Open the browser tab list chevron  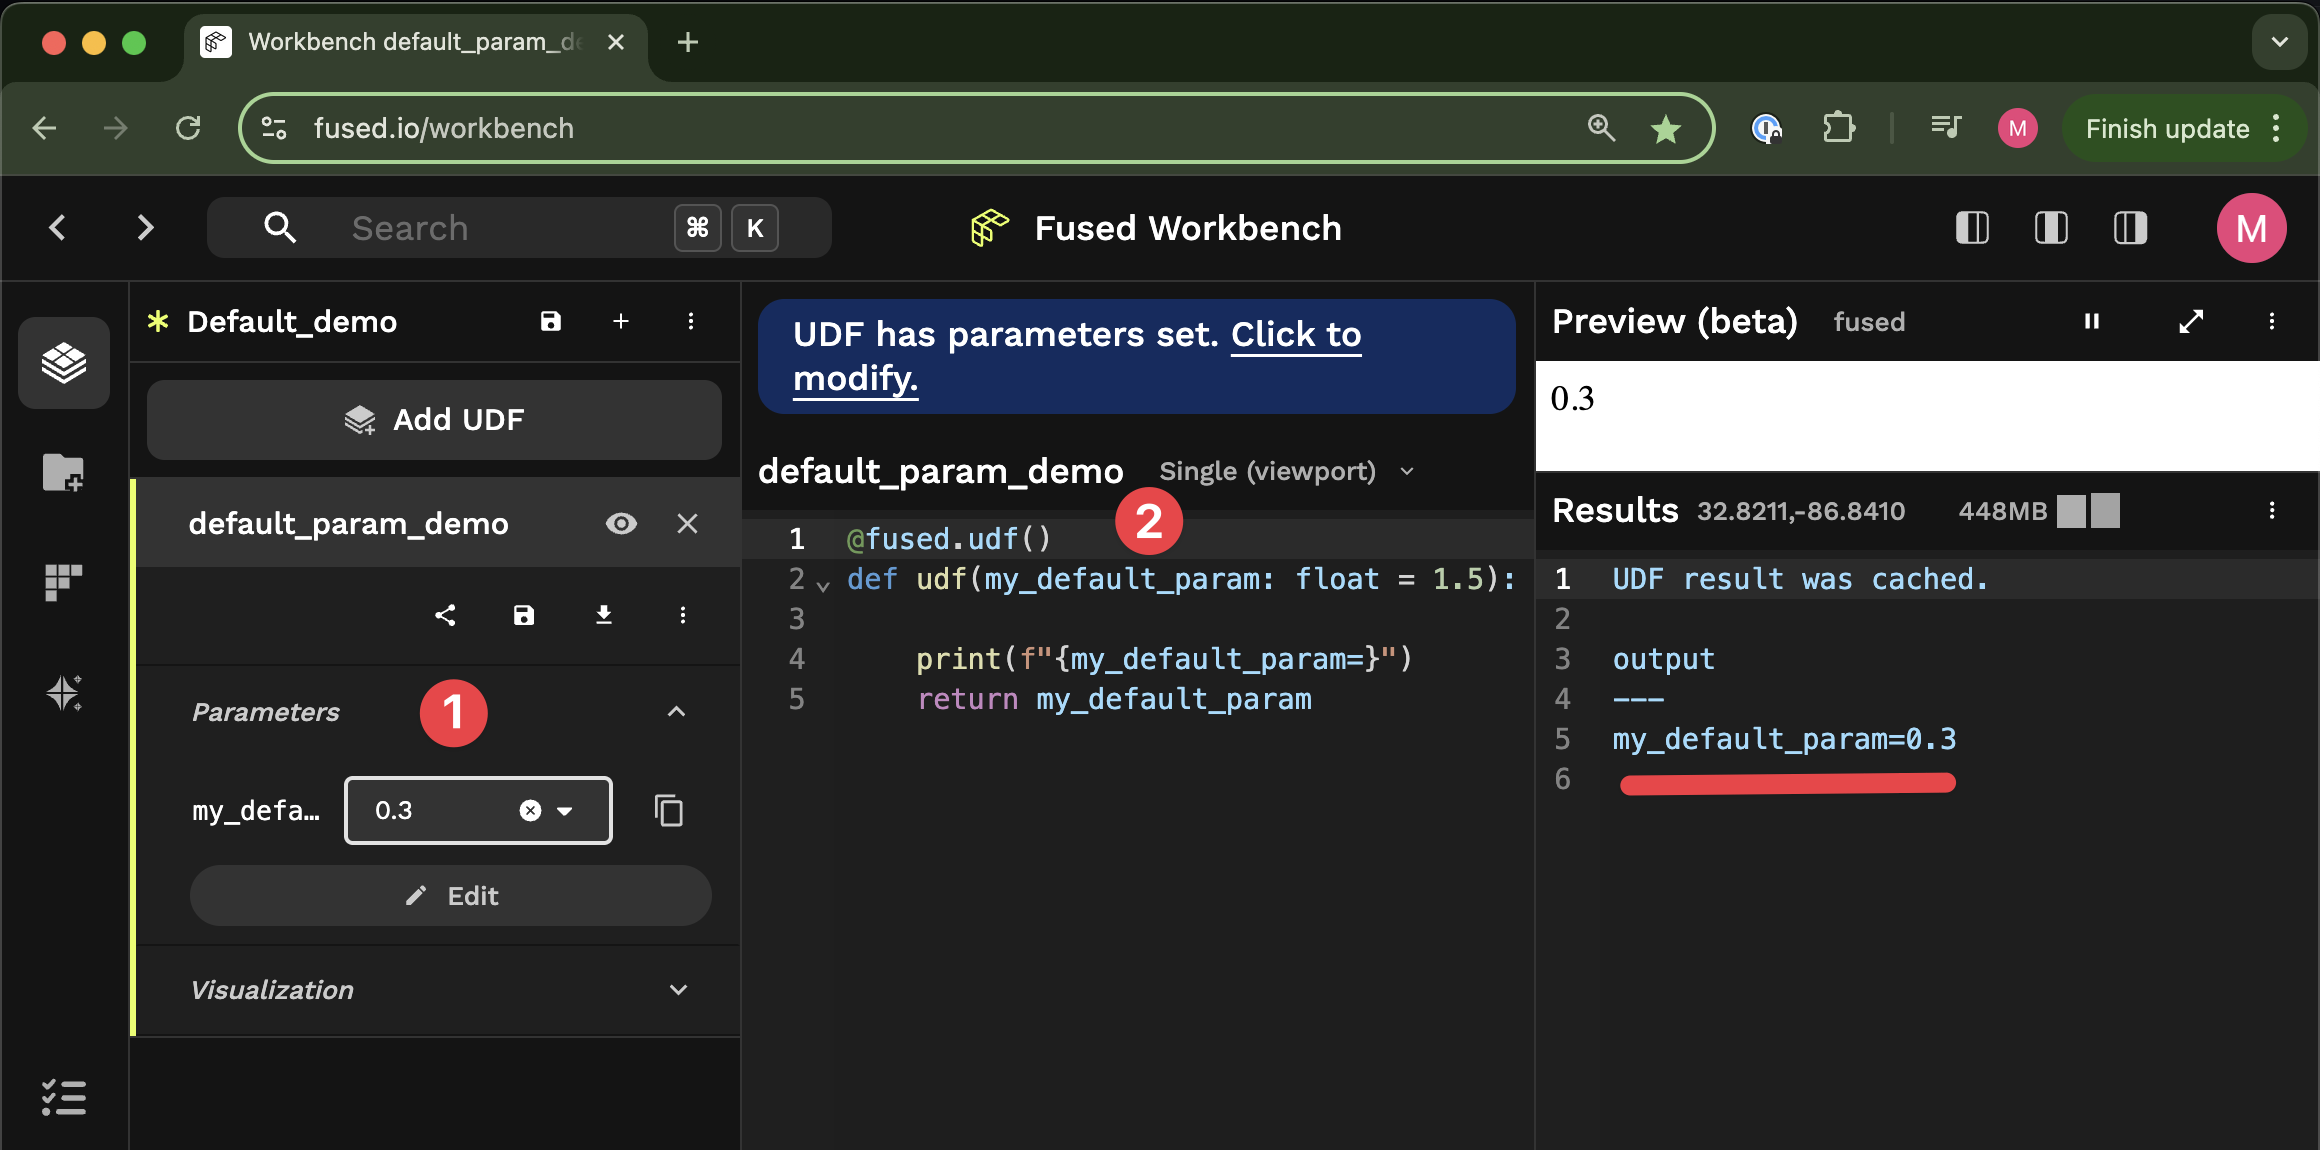click(2280, 42)
